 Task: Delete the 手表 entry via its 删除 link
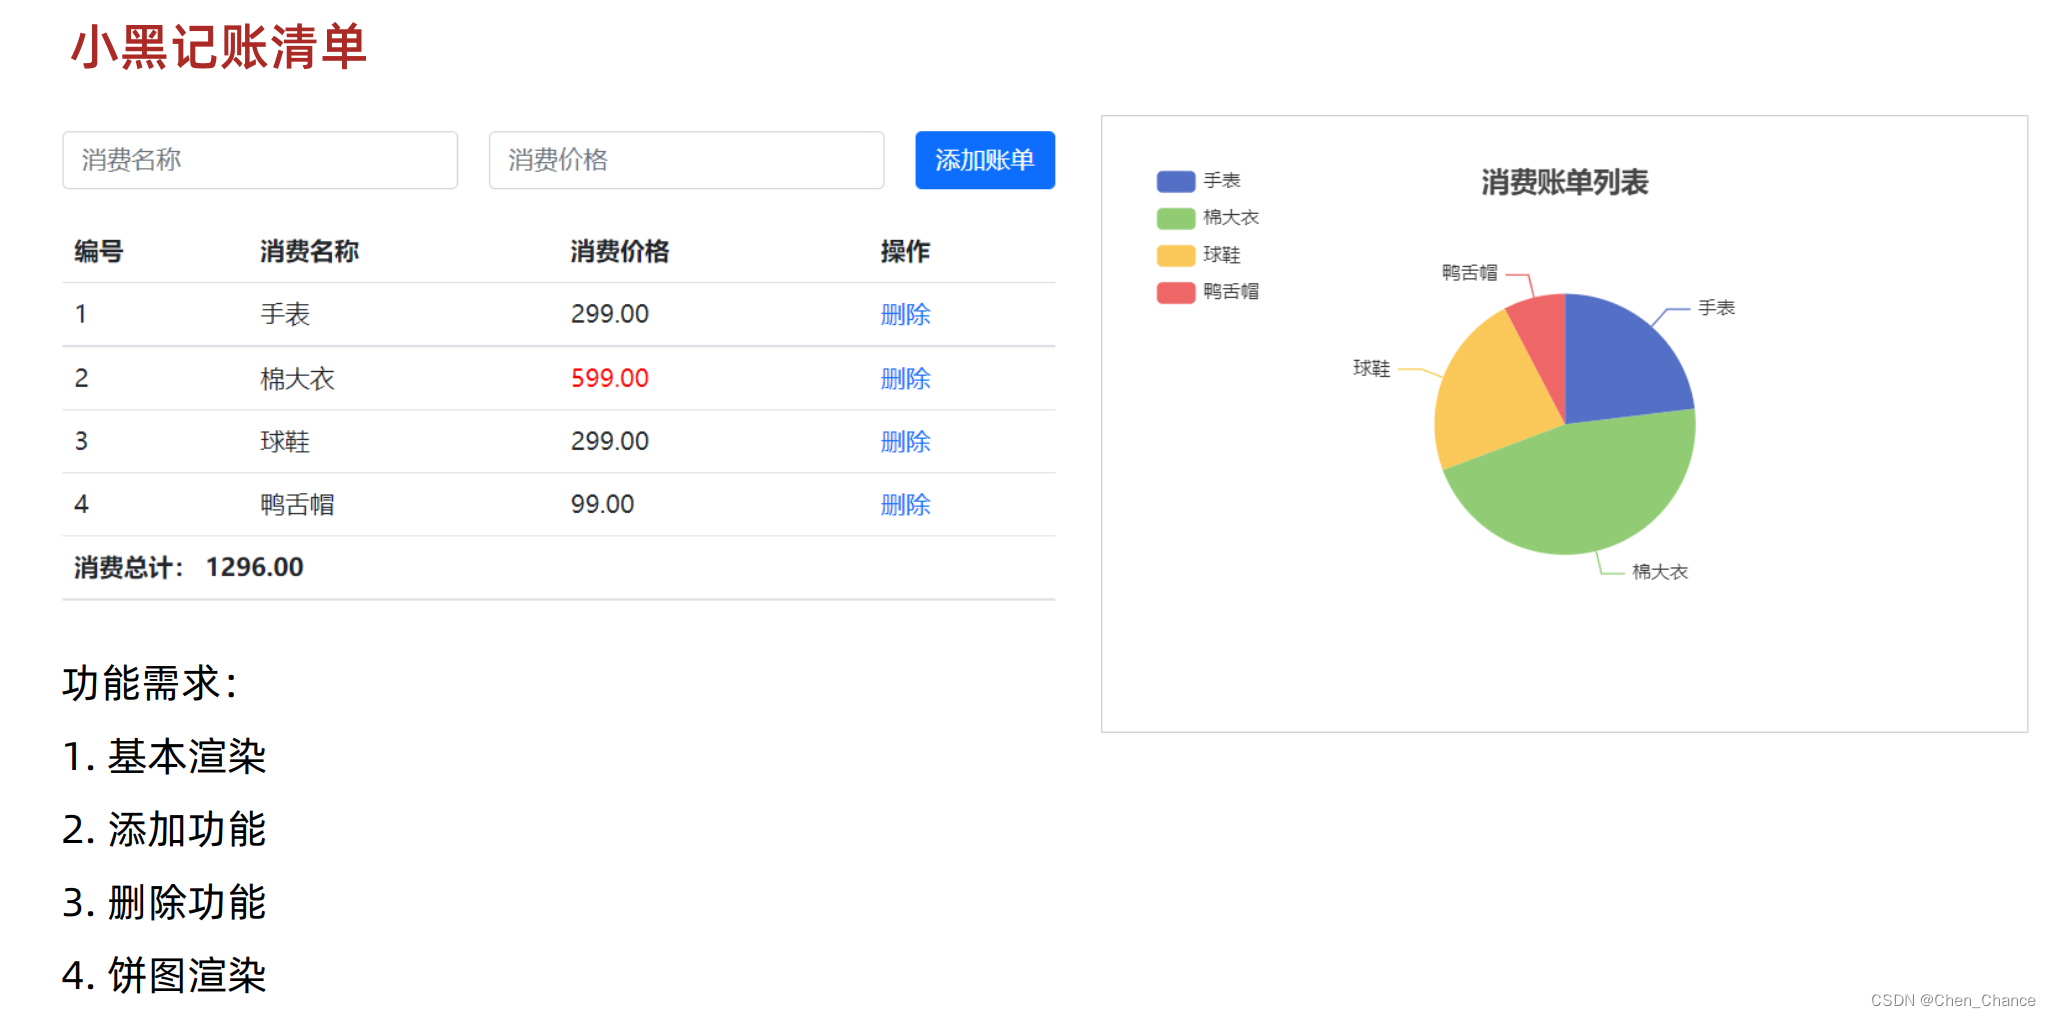905,314
